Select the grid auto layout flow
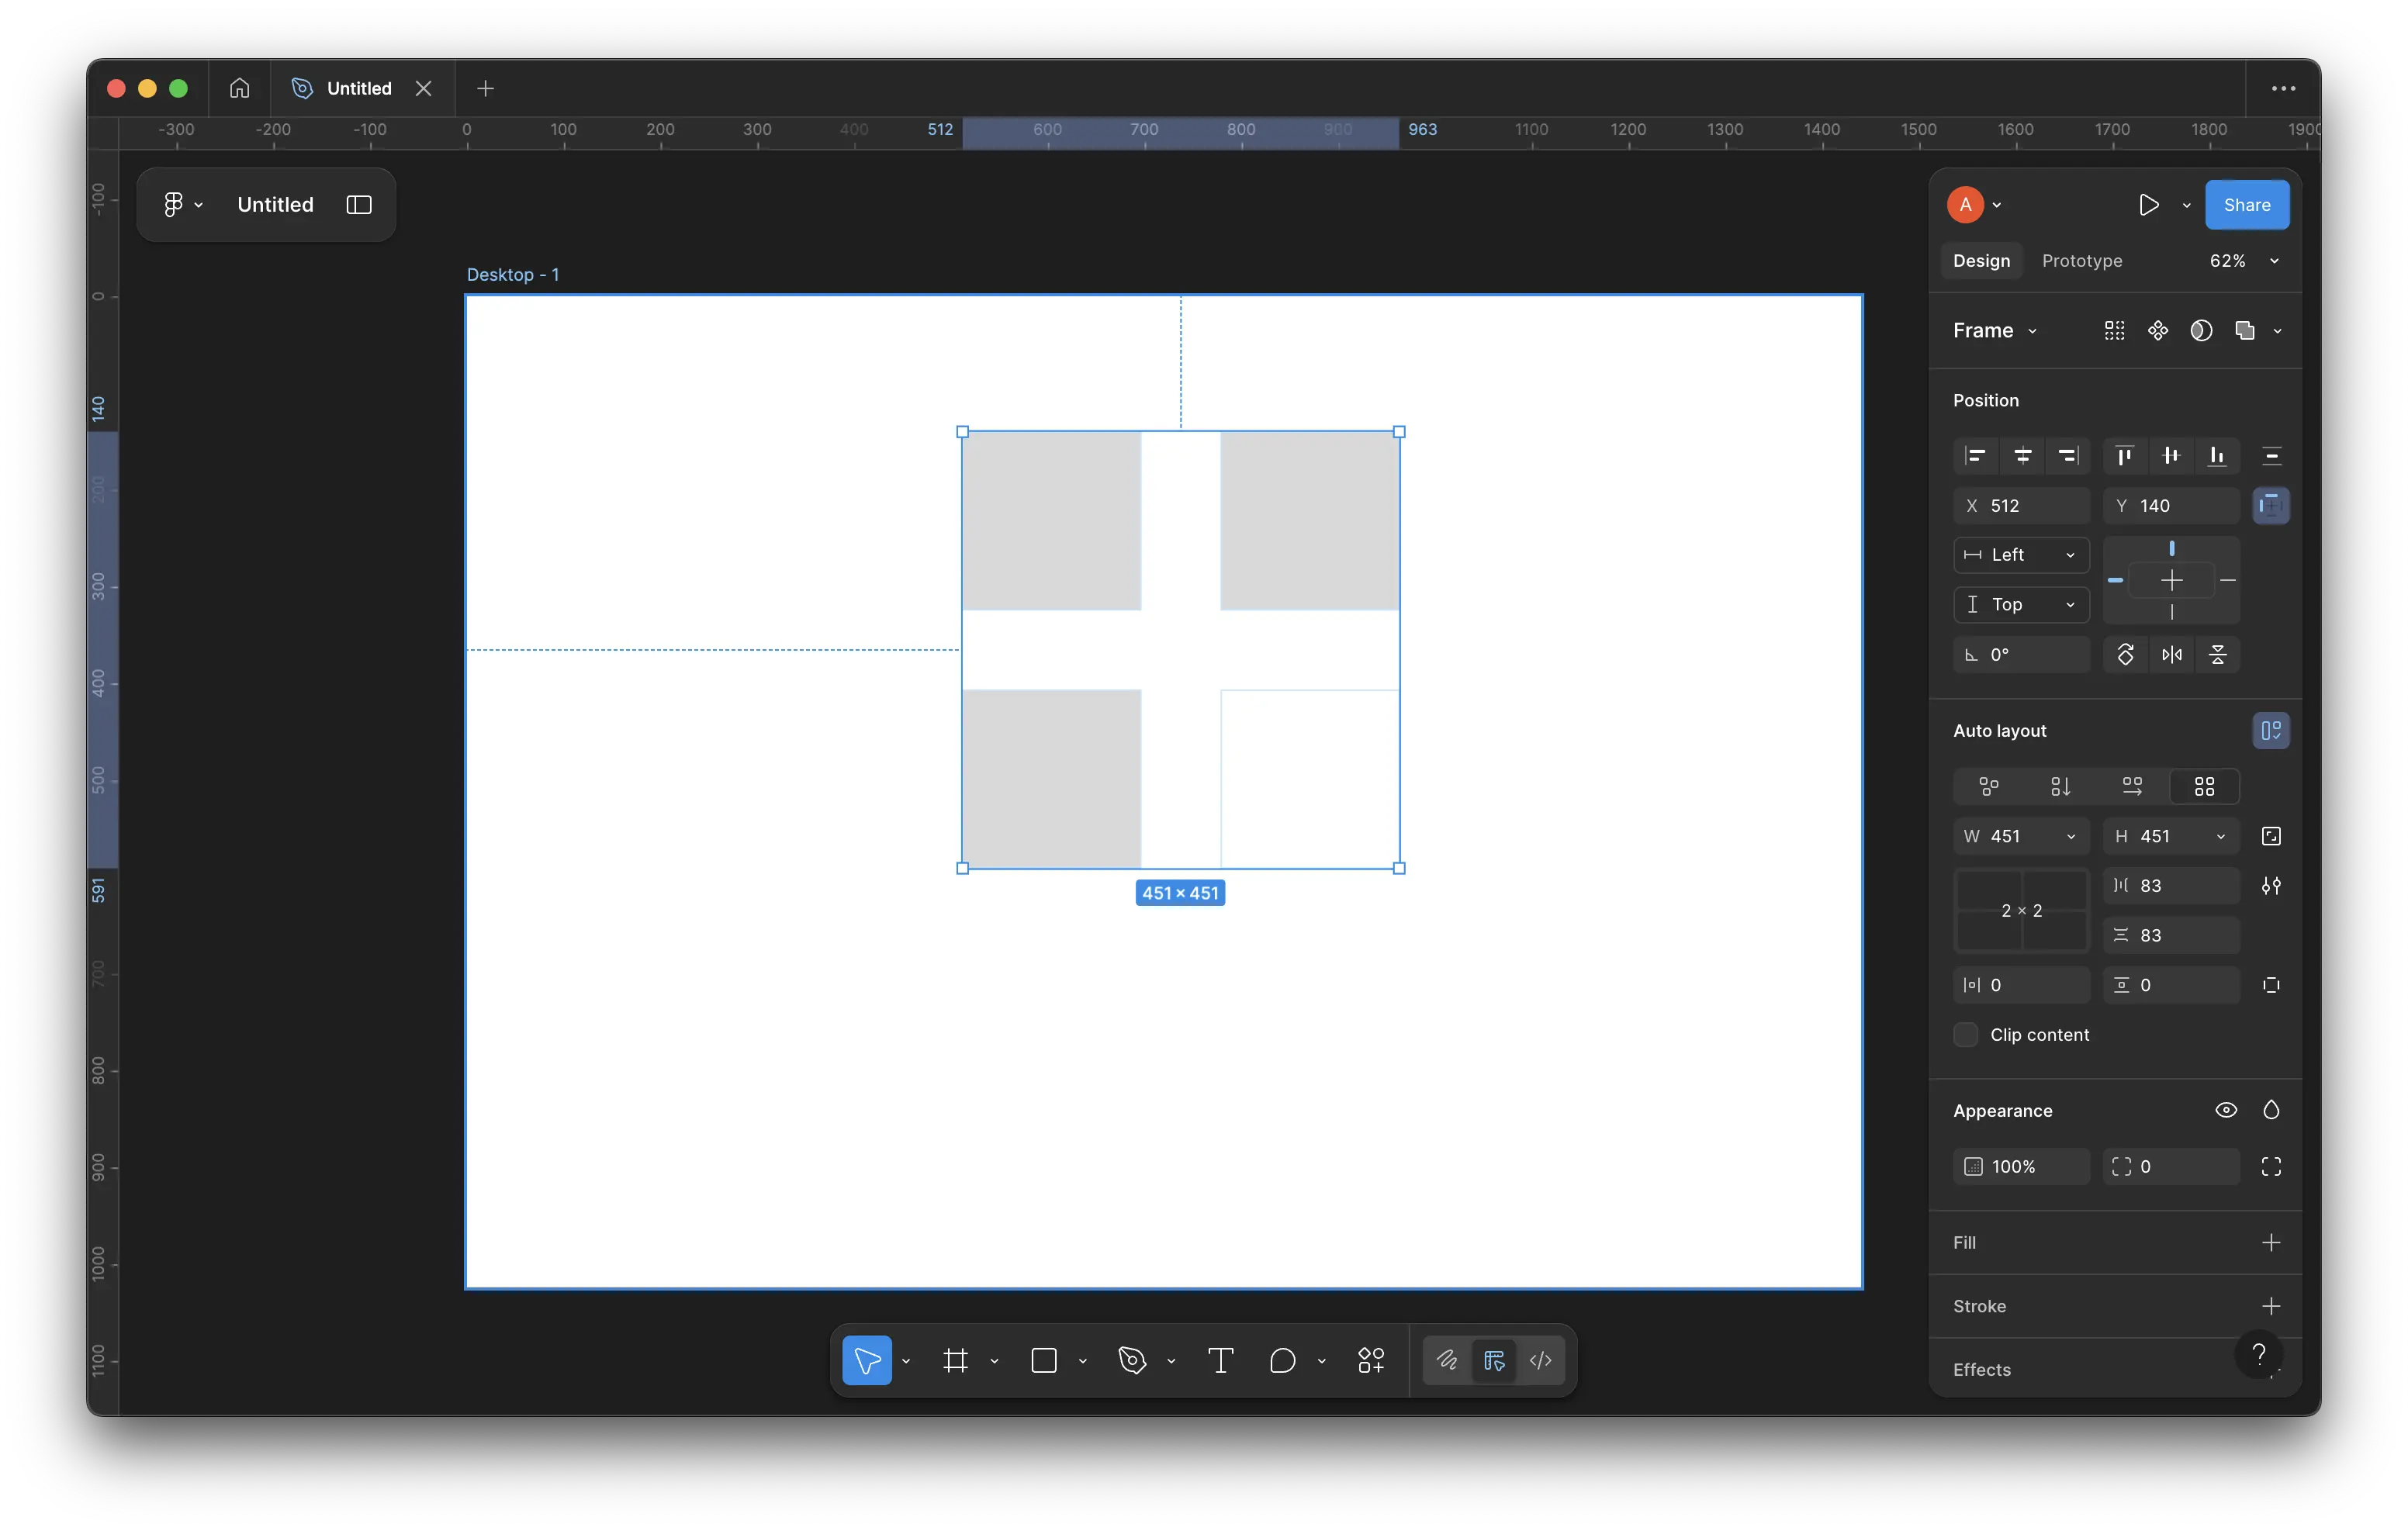 pyautogui.click(x=2204, y=787)
